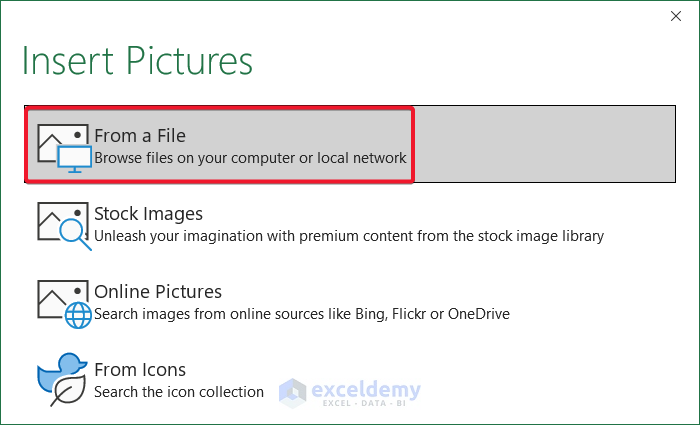Click the magnifier overlay on Stock Images icon
Screen dimensions: 700x425
pos(74,234)
